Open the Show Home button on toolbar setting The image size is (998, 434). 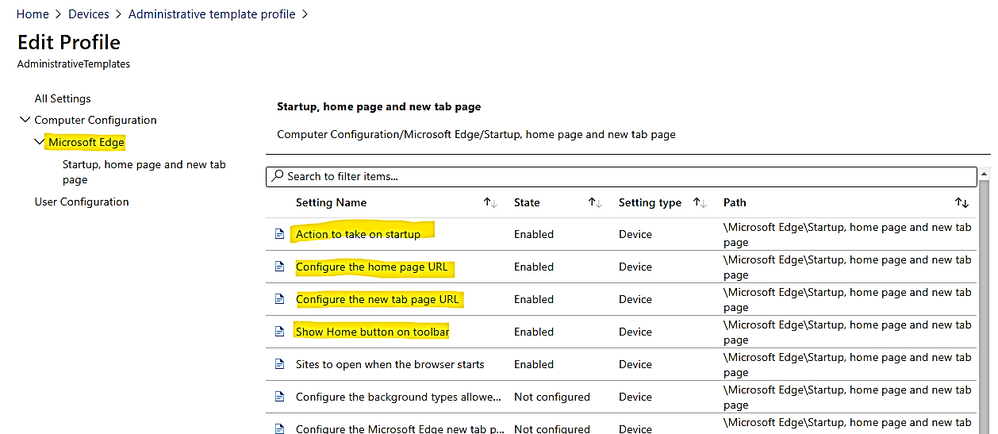point(372,332)
